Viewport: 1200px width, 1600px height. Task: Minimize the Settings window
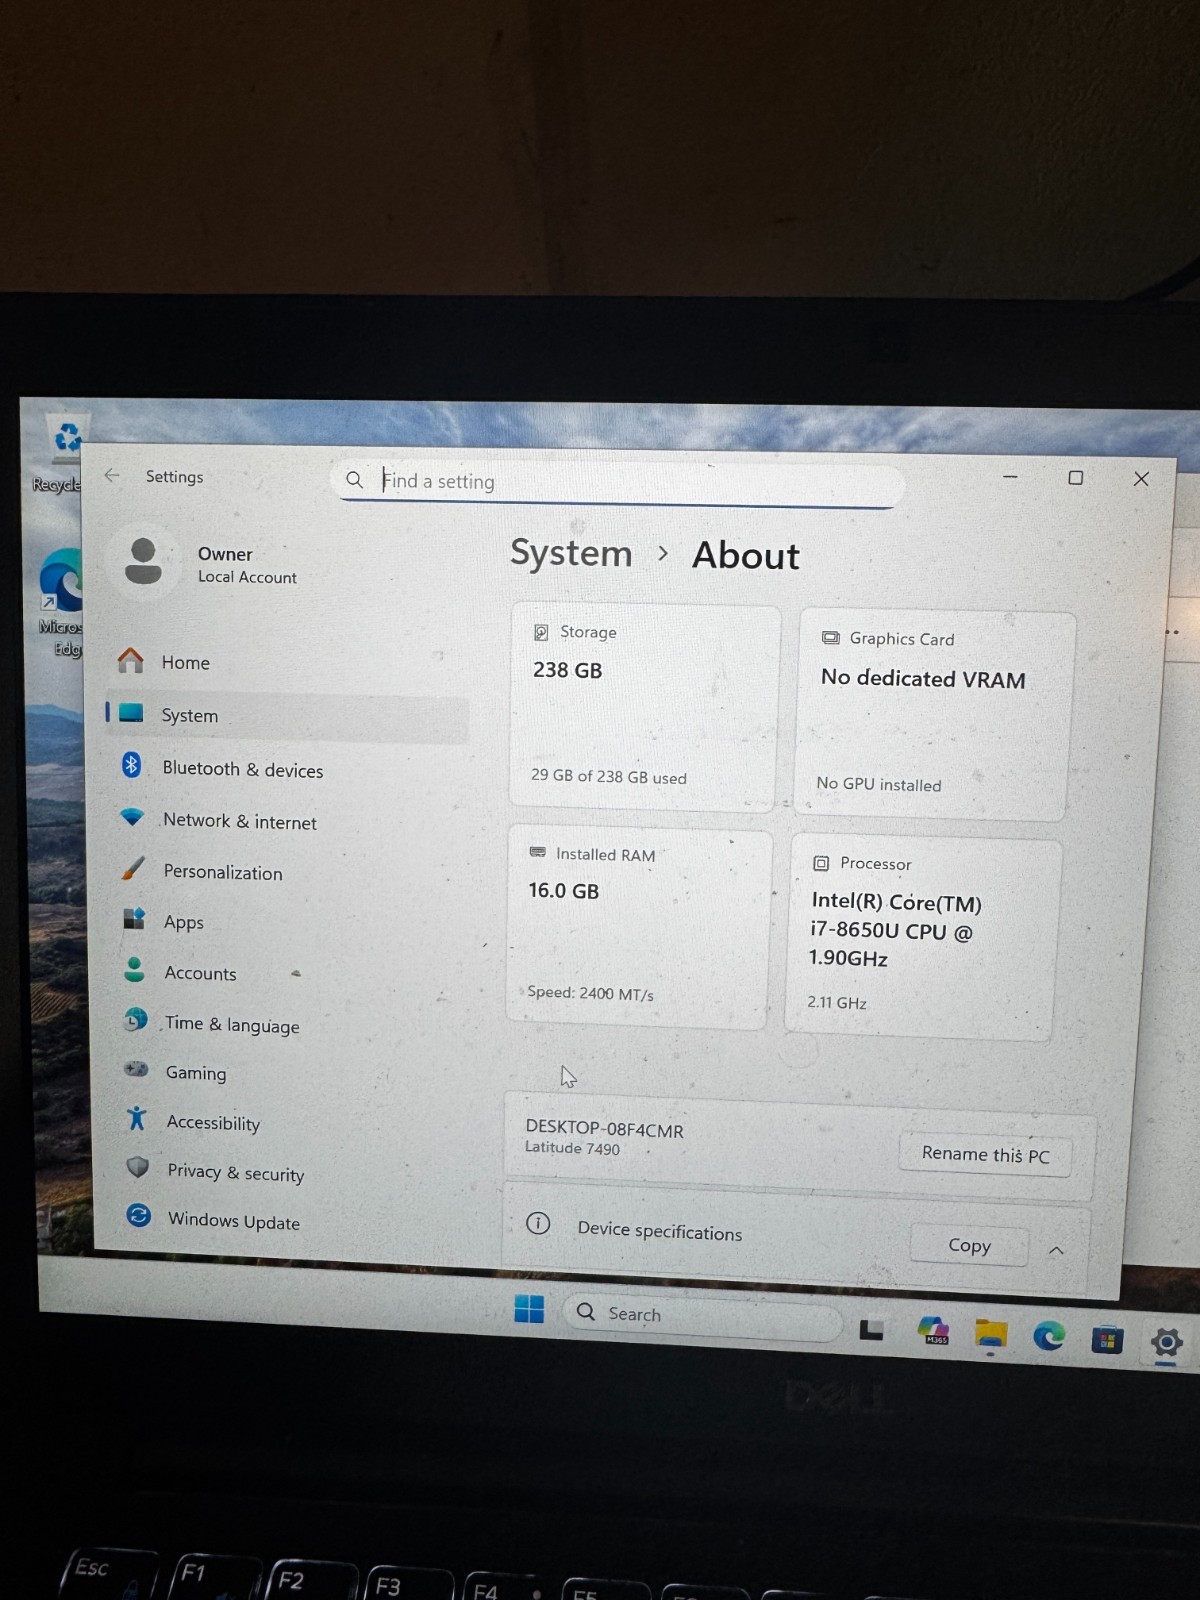click(1010, 477)
